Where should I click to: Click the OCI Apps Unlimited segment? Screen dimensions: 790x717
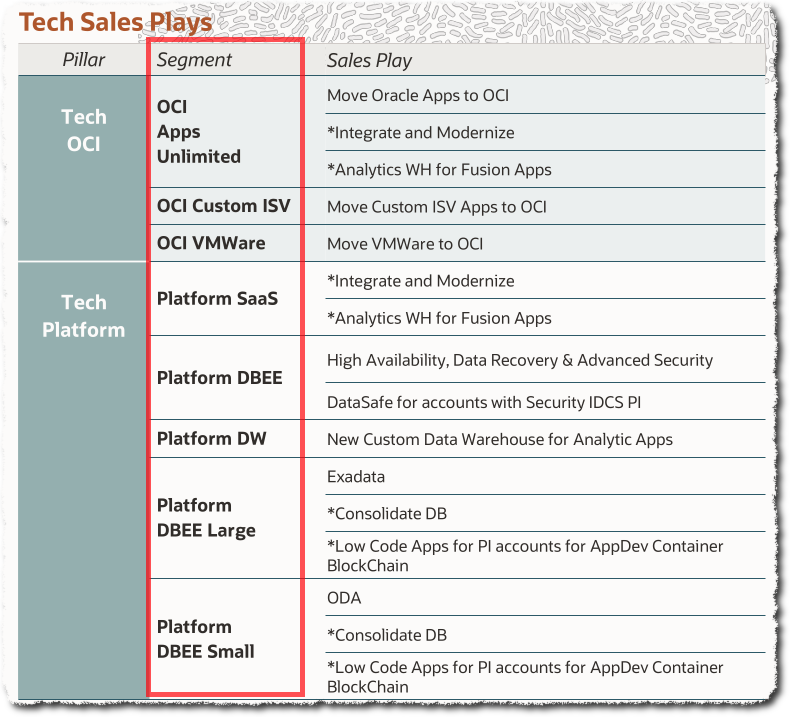(x=199, y=131)
